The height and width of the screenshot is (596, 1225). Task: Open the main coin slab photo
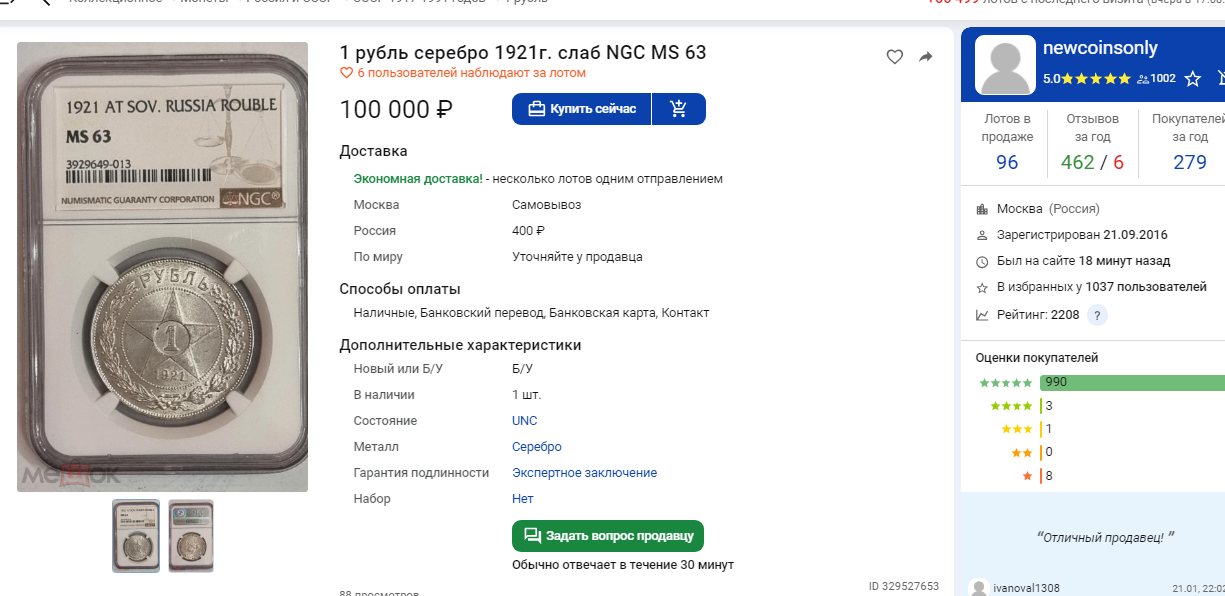pos(163,267)
